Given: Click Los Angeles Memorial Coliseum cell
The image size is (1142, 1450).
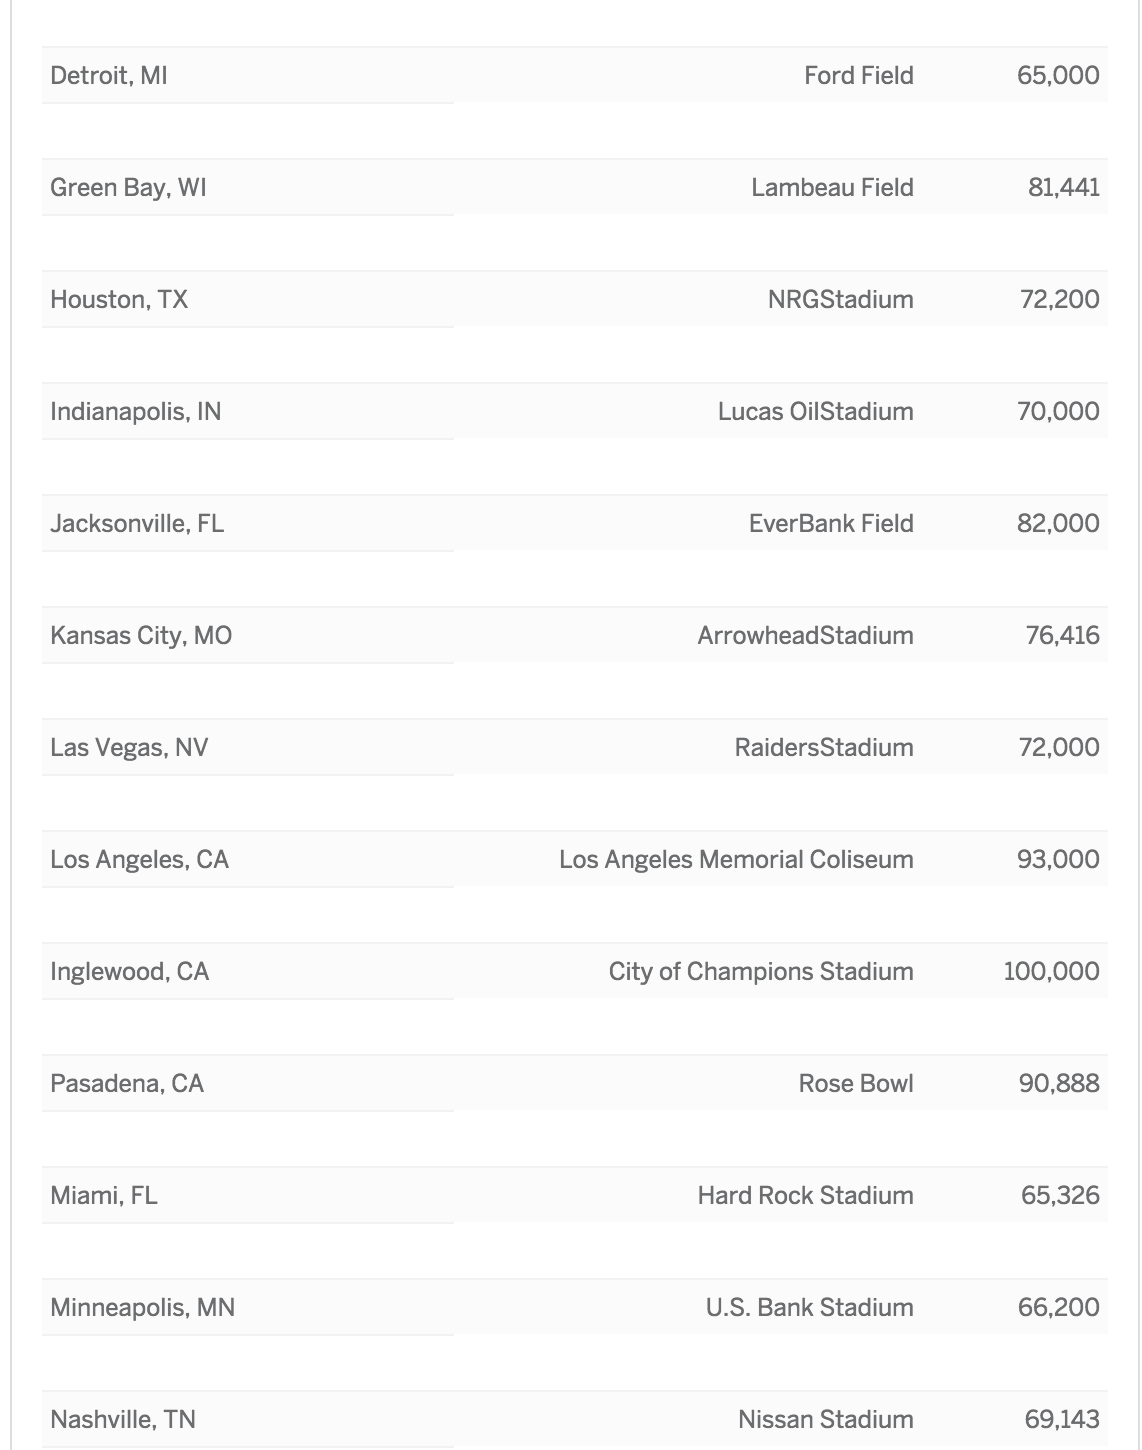Looking at the screenshot, I should coord(736,860).
